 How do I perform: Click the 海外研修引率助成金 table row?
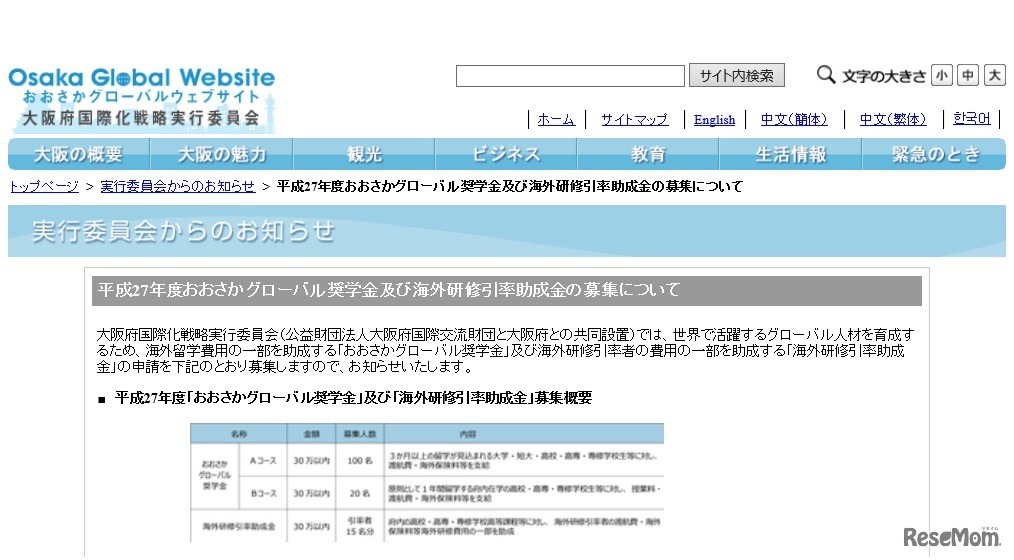427,526
